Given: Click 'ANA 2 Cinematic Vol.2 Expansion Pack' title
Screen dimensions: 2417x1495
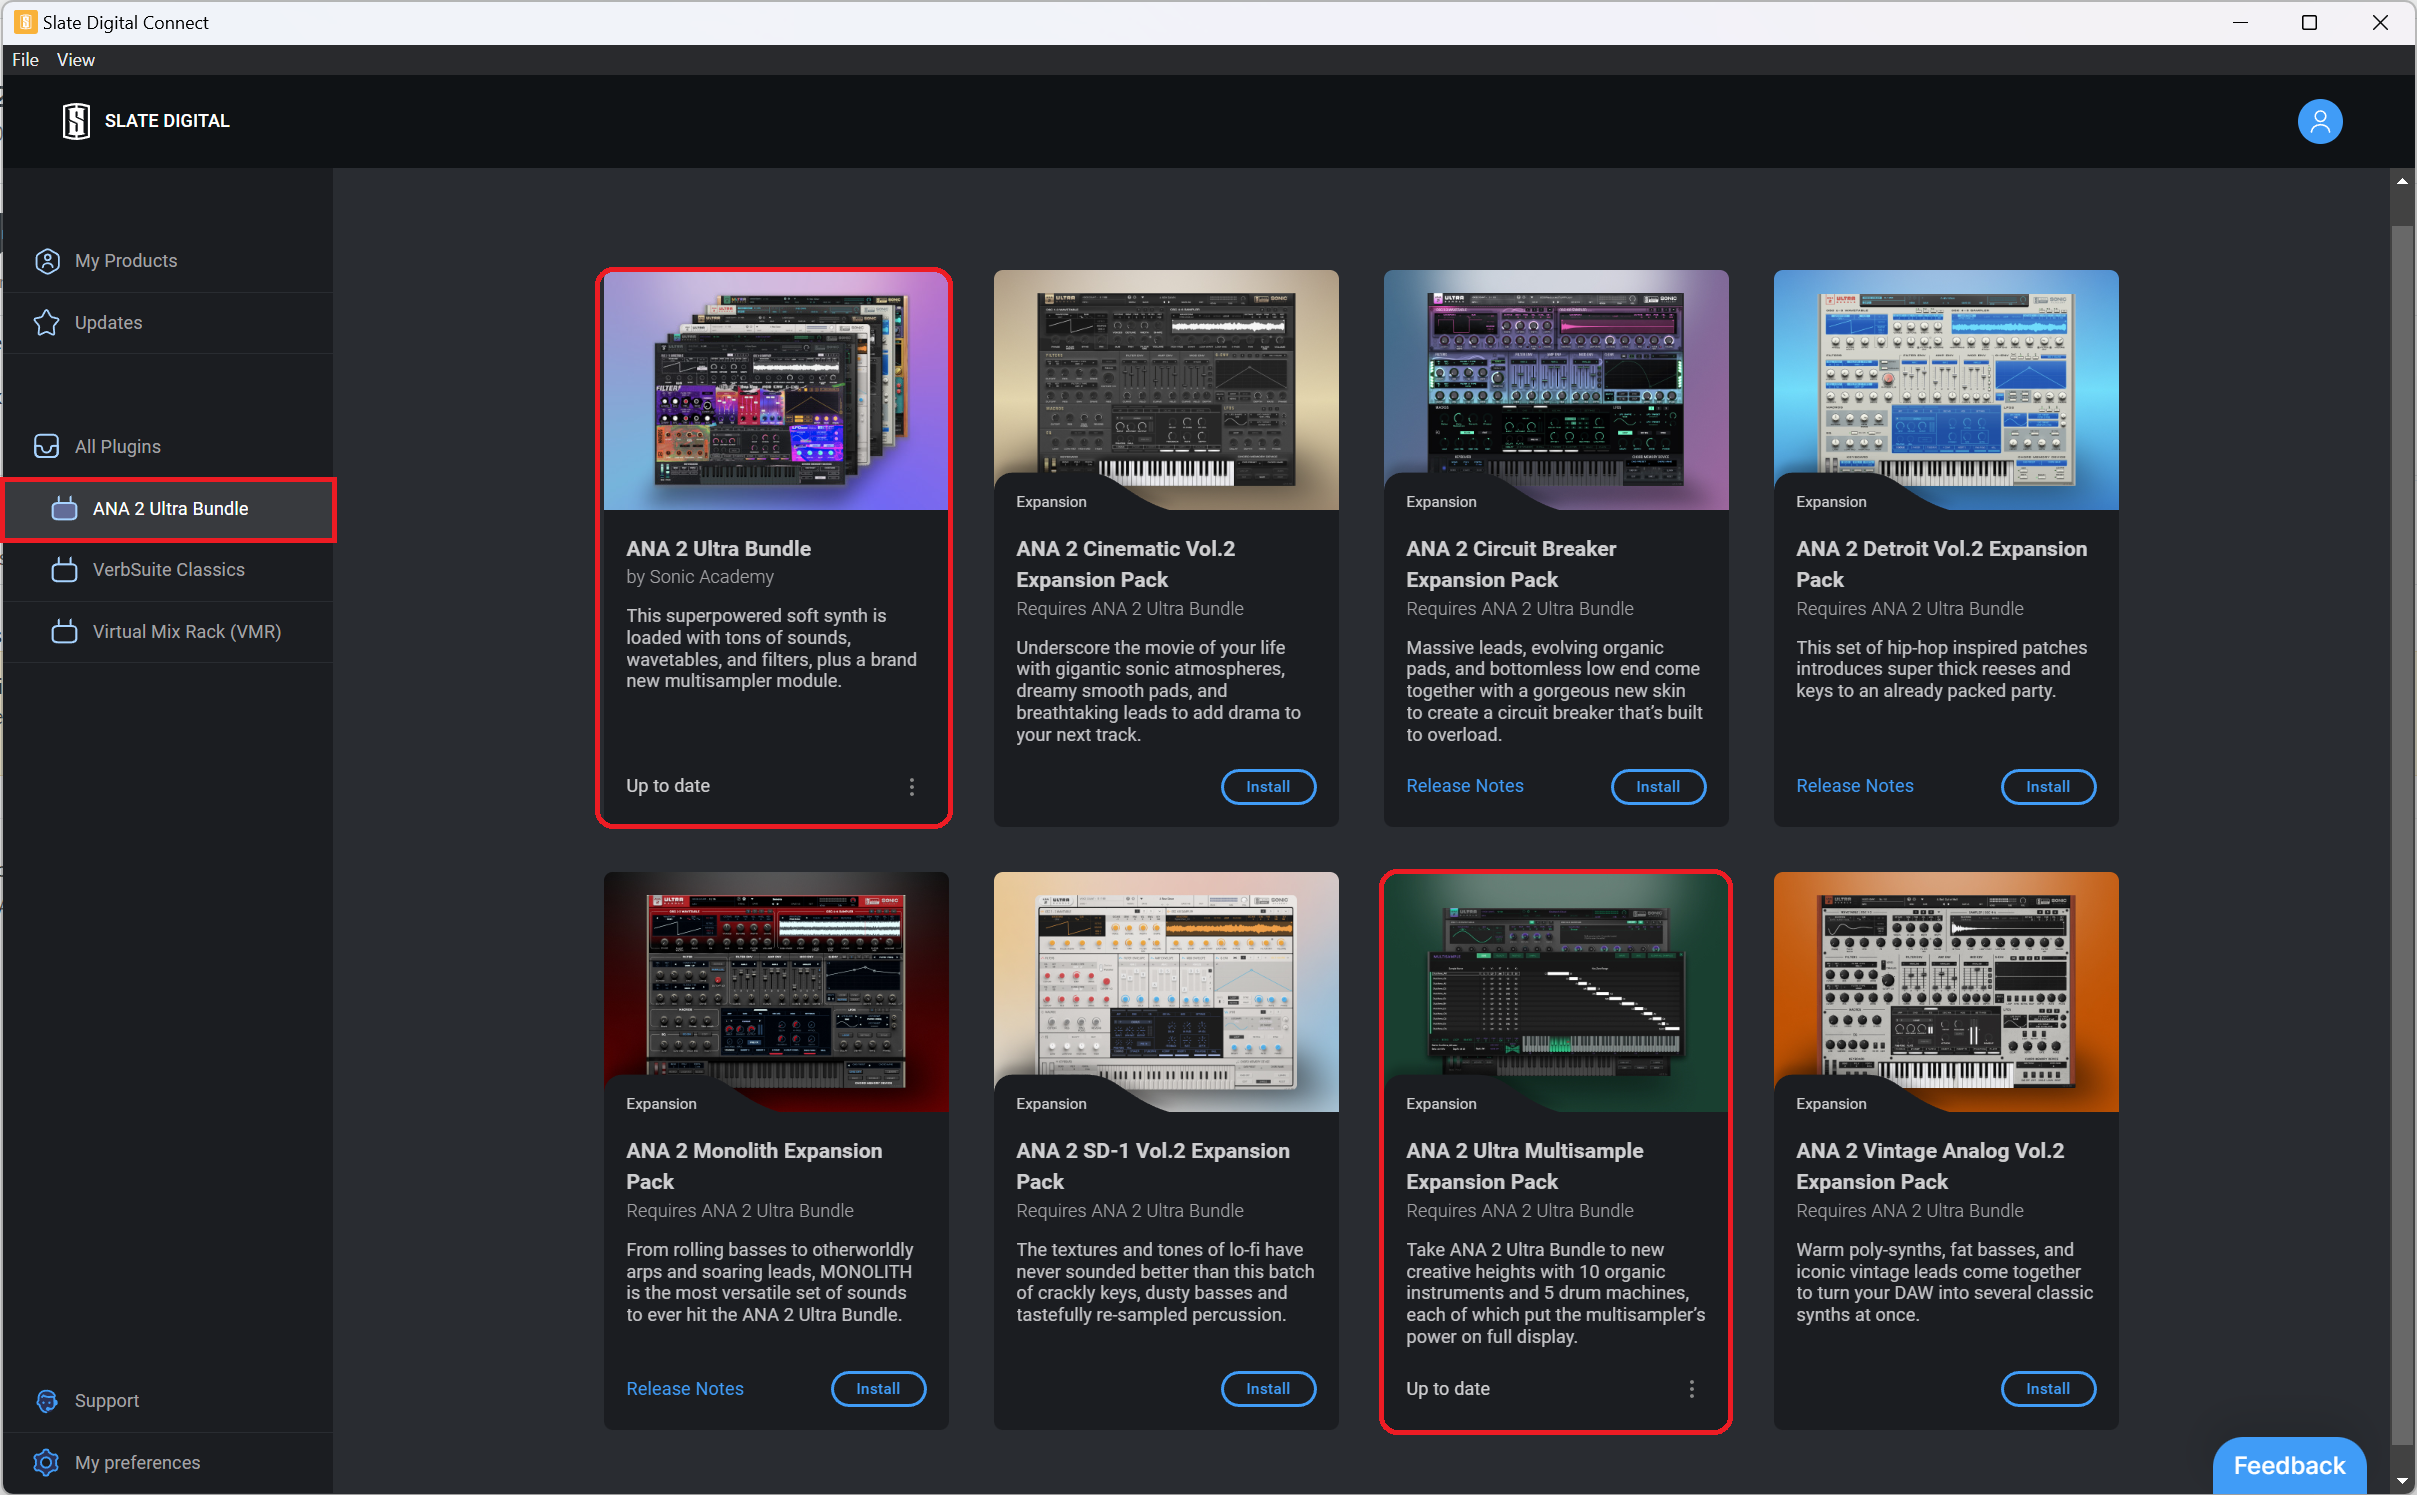Looking at the screenshot, I should tap(1125, 564).
